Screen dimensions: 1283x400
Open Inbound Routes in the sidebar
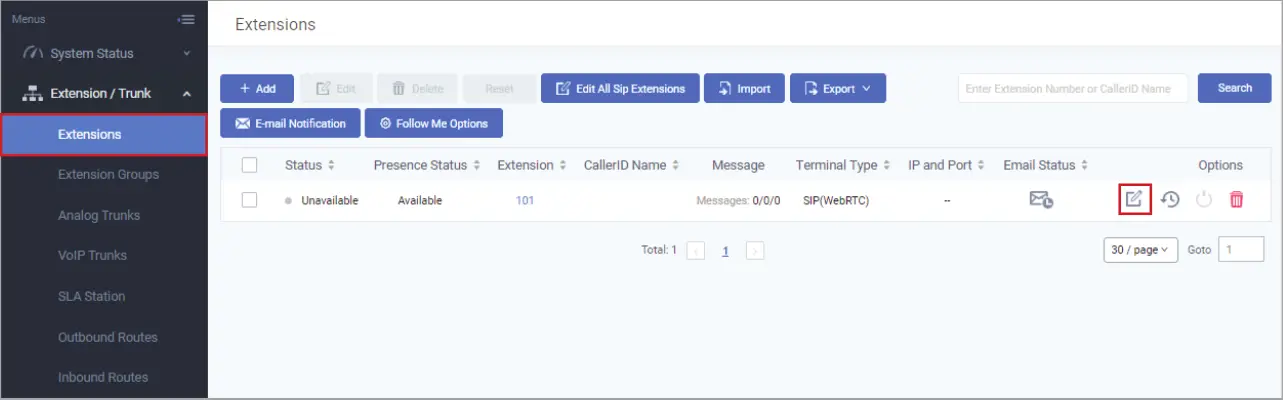click(103, 377)
